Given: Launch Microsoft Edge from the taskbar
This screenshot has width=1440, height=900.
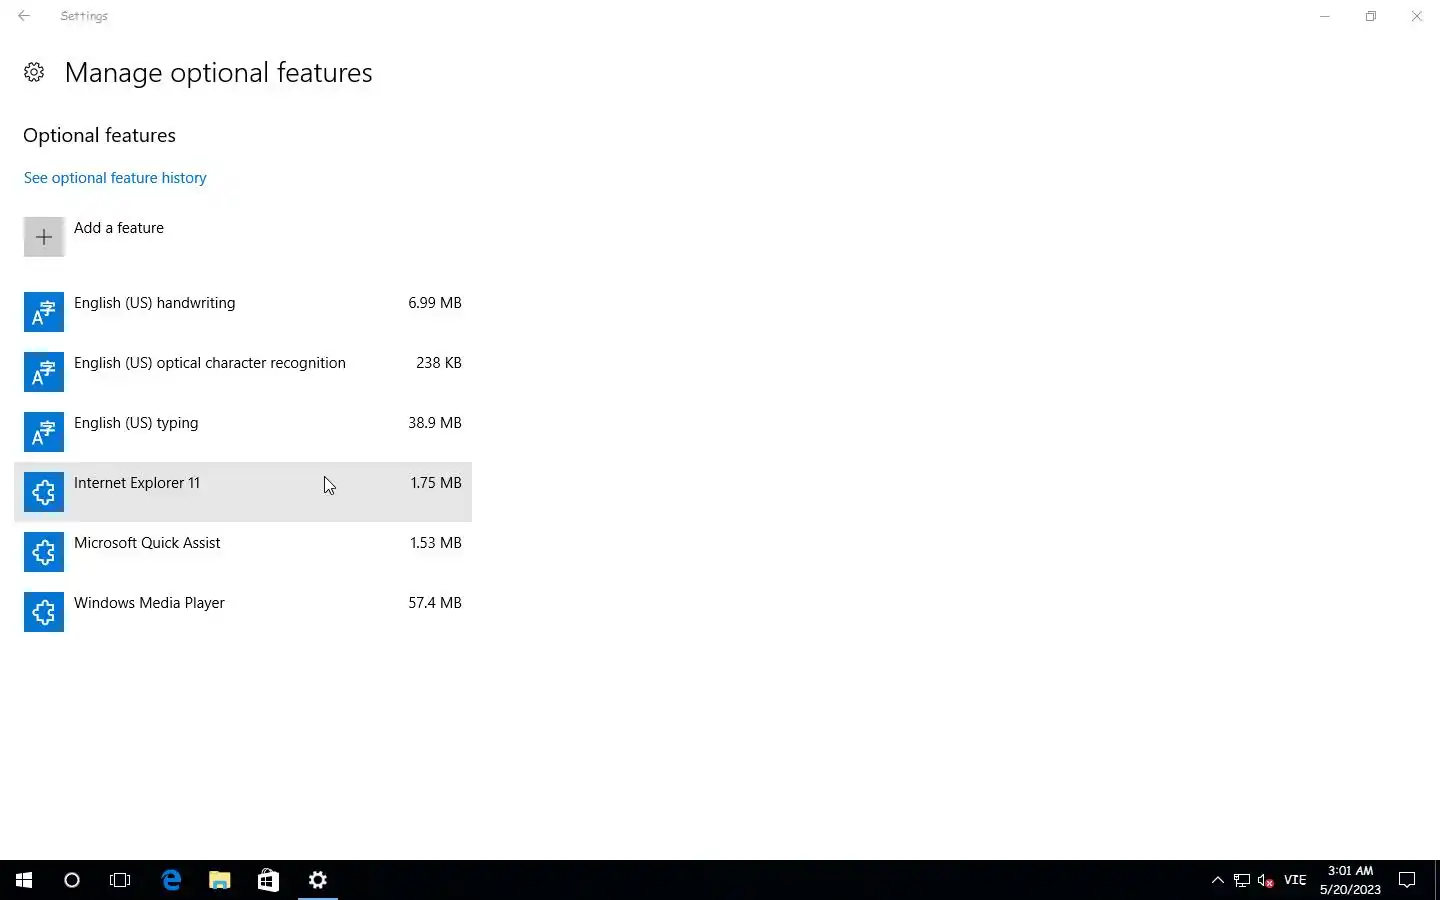Looking at the screenshot, I should [x=171, y=880].
